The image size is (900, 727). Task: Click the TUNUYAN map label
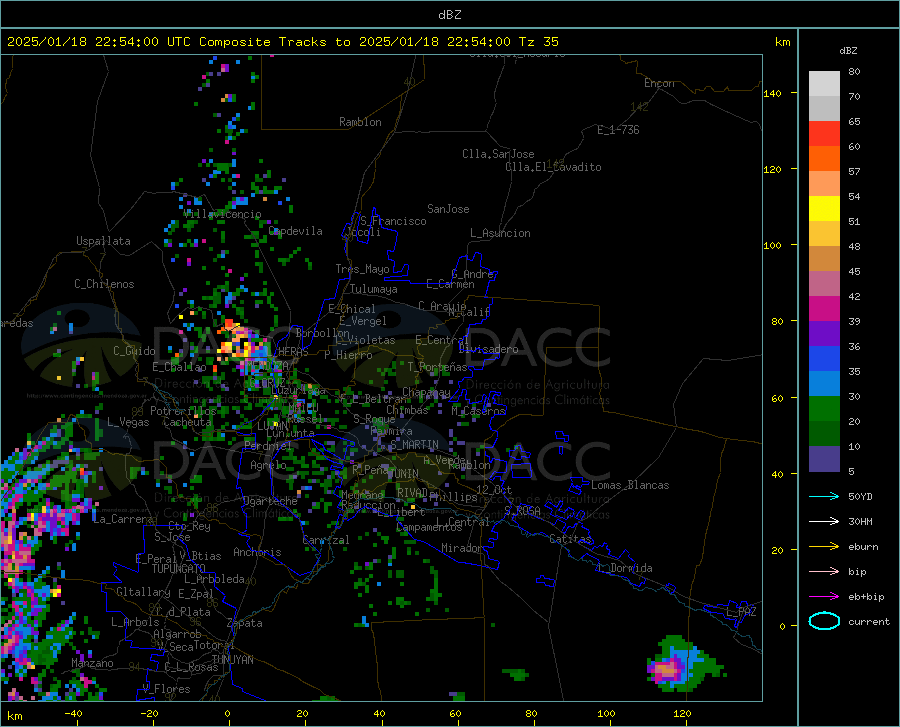click(x=232, y=660)
